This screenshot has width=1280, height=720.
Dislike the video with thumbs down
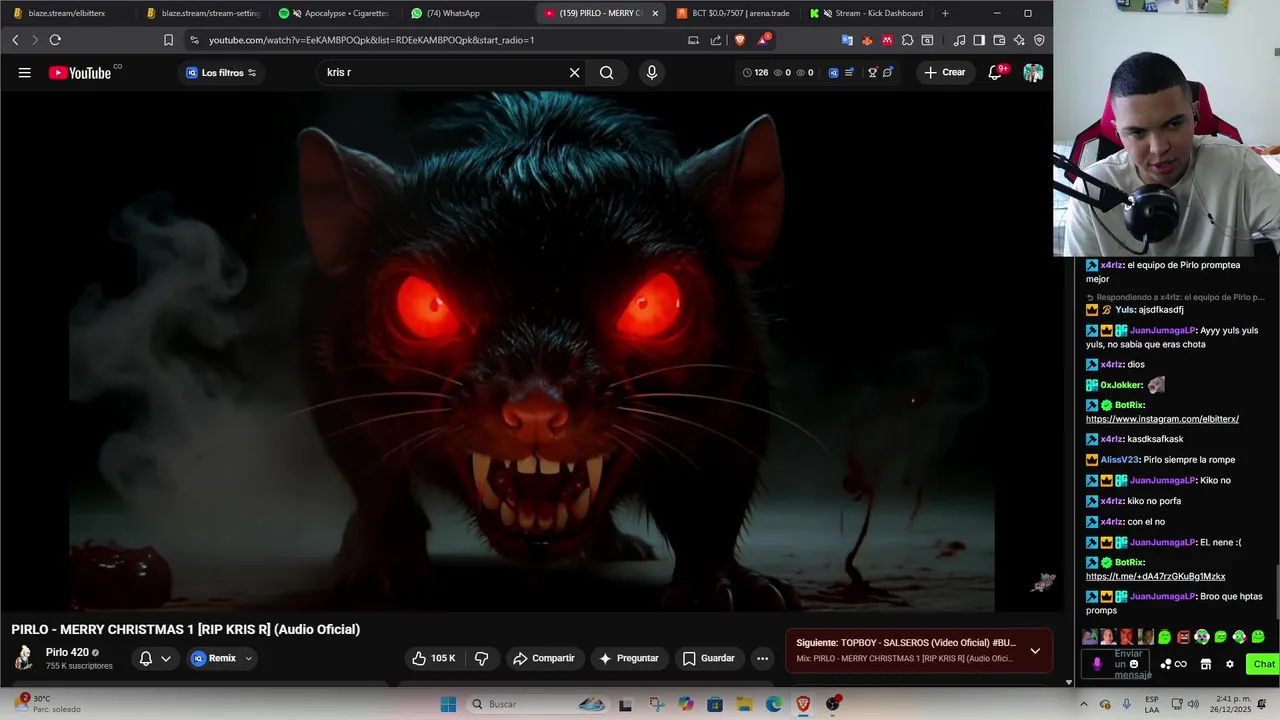click(481, 658)
